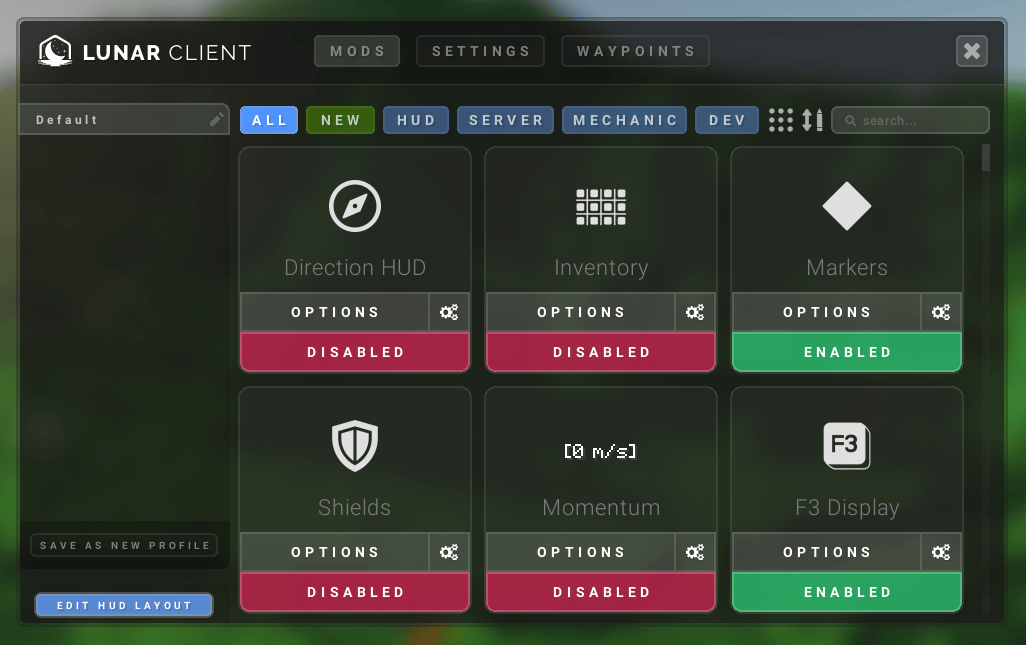This screenshot has width=1026, height=645.
Task: Click the gear icon for Momentum mod
Action: coord(695,552)
